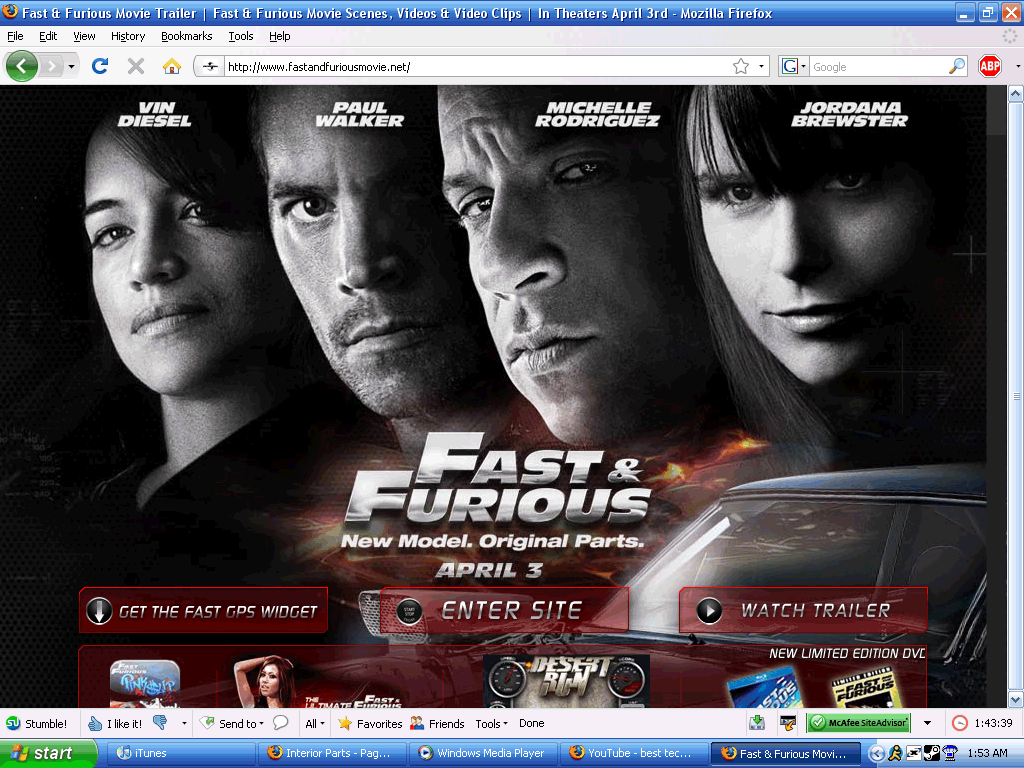Click the AIM running man tray icon

[x=895, y=753]
